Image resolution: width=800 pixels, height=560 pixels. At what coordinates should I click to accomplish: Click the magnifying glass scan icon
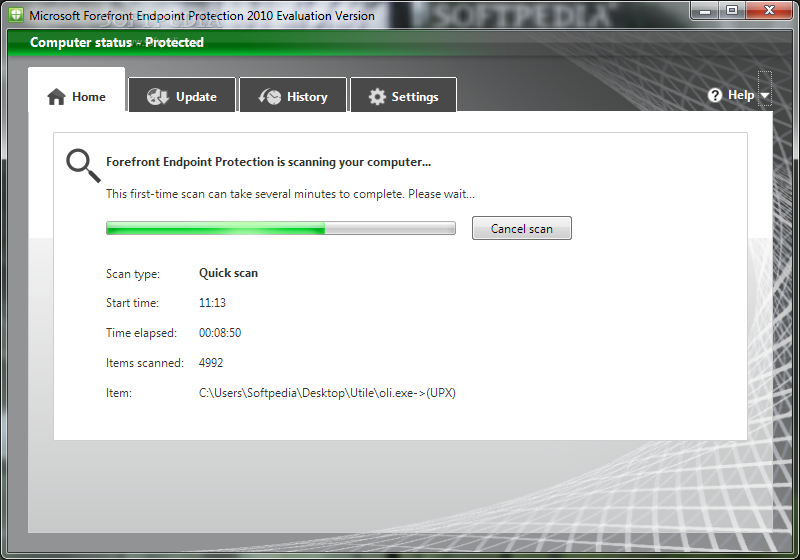click(x=83, y=165)
